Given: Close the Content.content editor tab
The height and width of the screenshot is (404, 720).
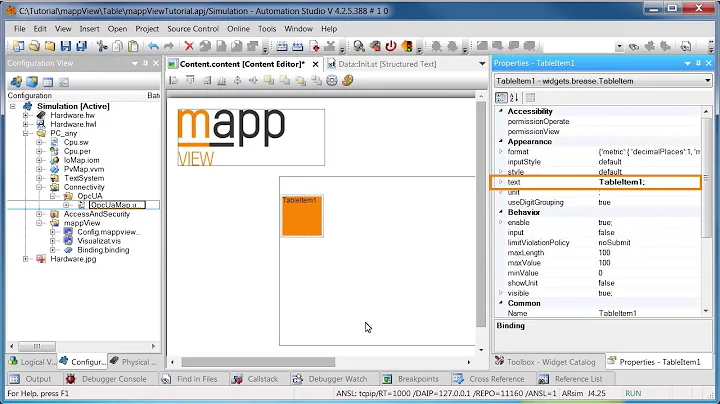Looking at the screenshot, I should click(x=315, y=64).
